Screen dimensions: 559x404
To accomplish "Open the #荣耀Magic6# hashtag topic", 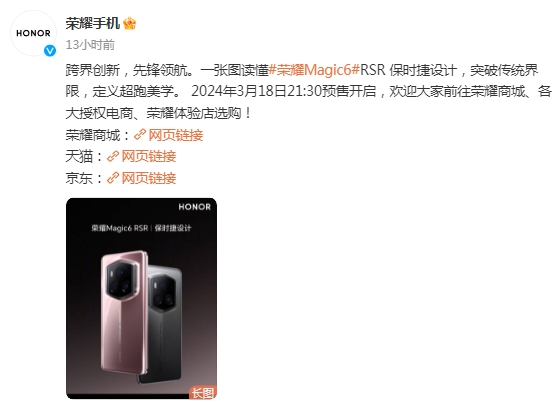I will [314, 70].
